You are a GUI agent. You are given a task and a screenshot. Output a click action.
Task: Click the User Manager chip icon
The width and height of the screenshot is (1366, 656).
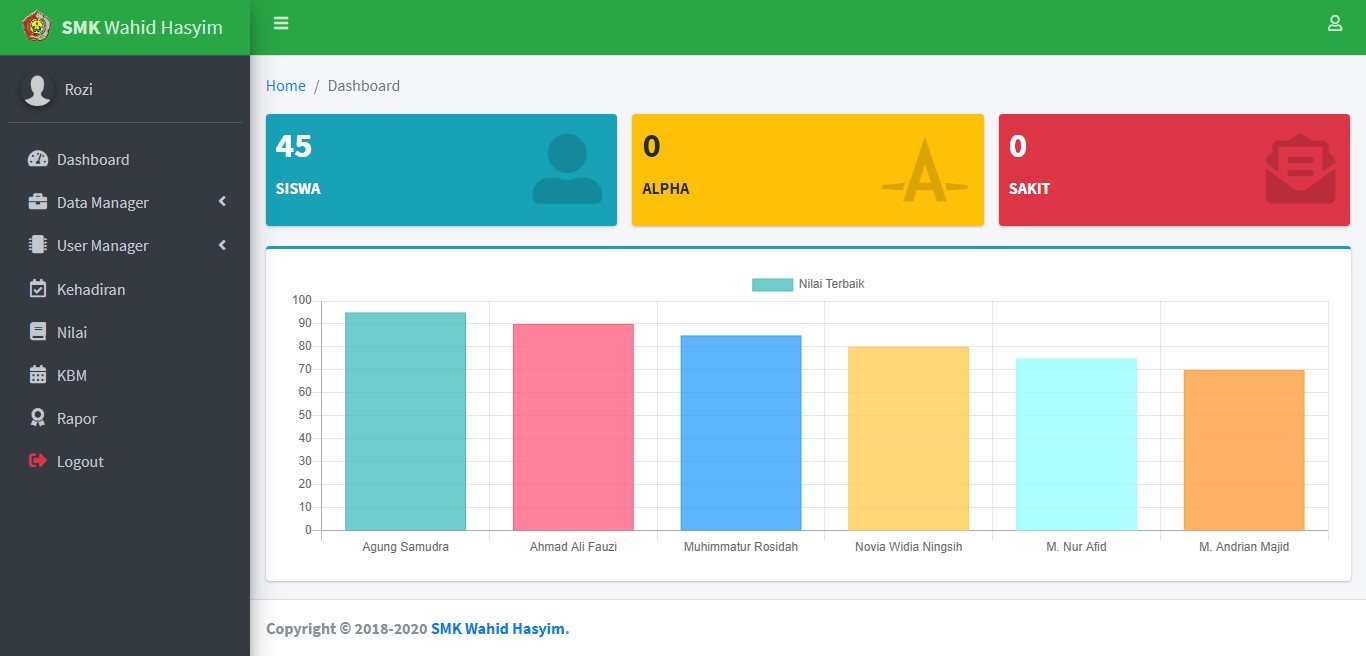pyautogui.click(x=38, y=245)
